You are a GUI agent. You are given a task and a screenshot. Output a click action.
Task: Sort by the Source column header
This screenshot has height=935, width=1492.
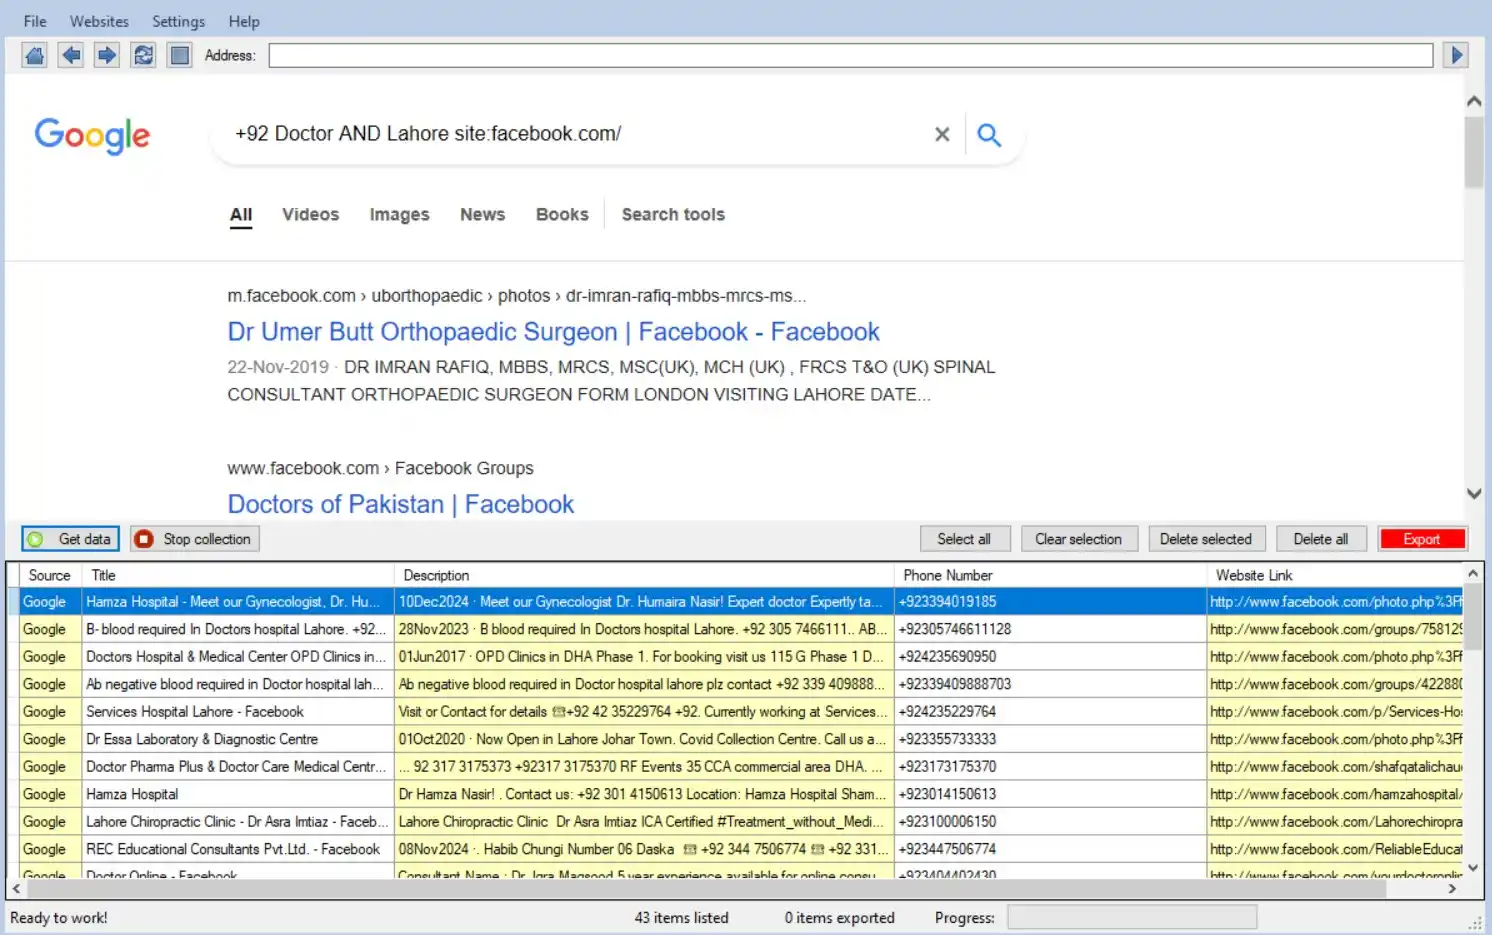(50, 575)
